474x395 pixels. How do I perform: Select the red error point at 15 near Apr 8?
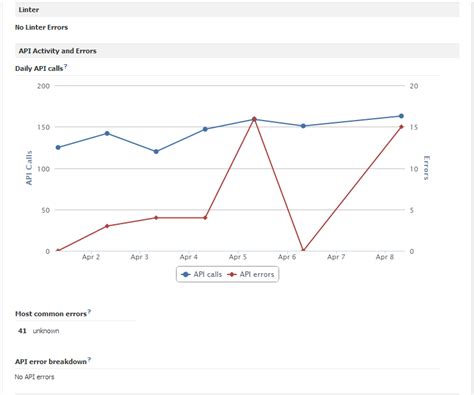(x=401, y=127)
